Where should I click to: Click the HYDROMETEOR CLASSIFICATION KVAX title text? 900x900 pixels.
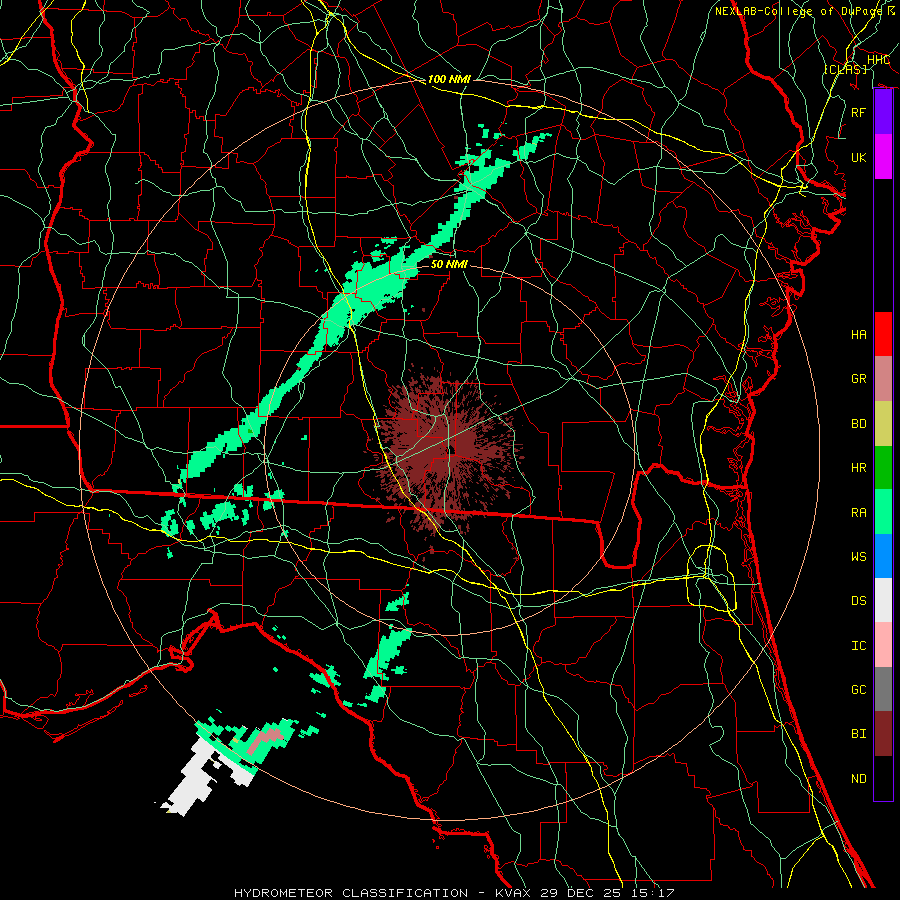(x=454, y=893)
